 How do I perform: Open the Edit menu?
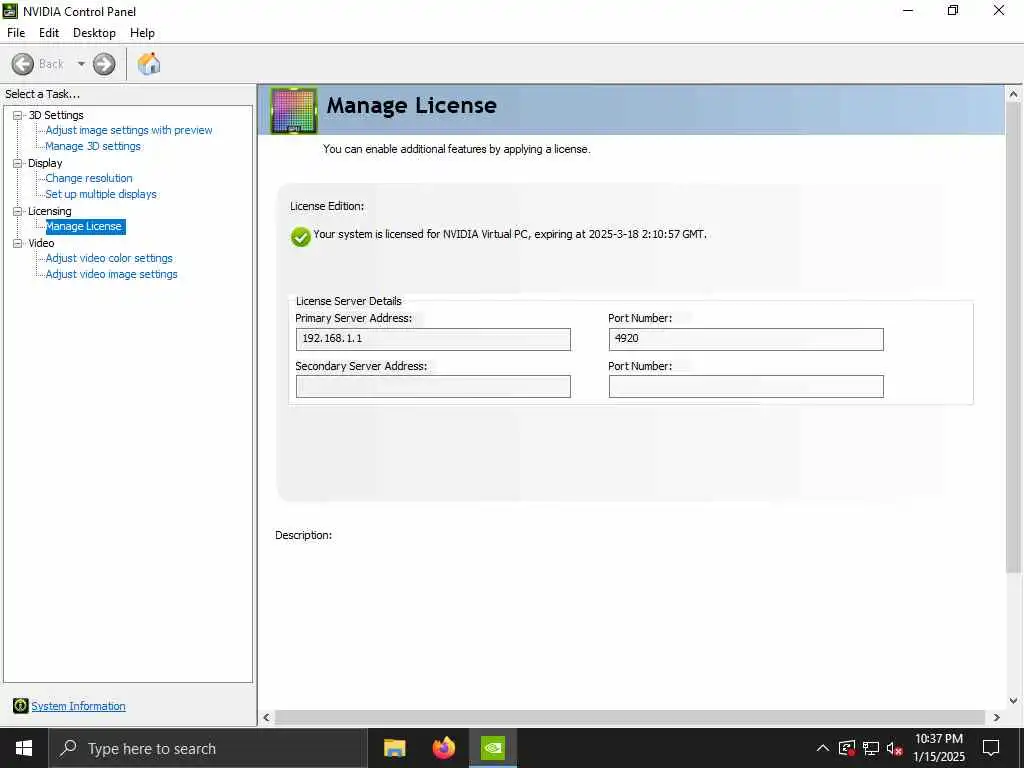49,33
